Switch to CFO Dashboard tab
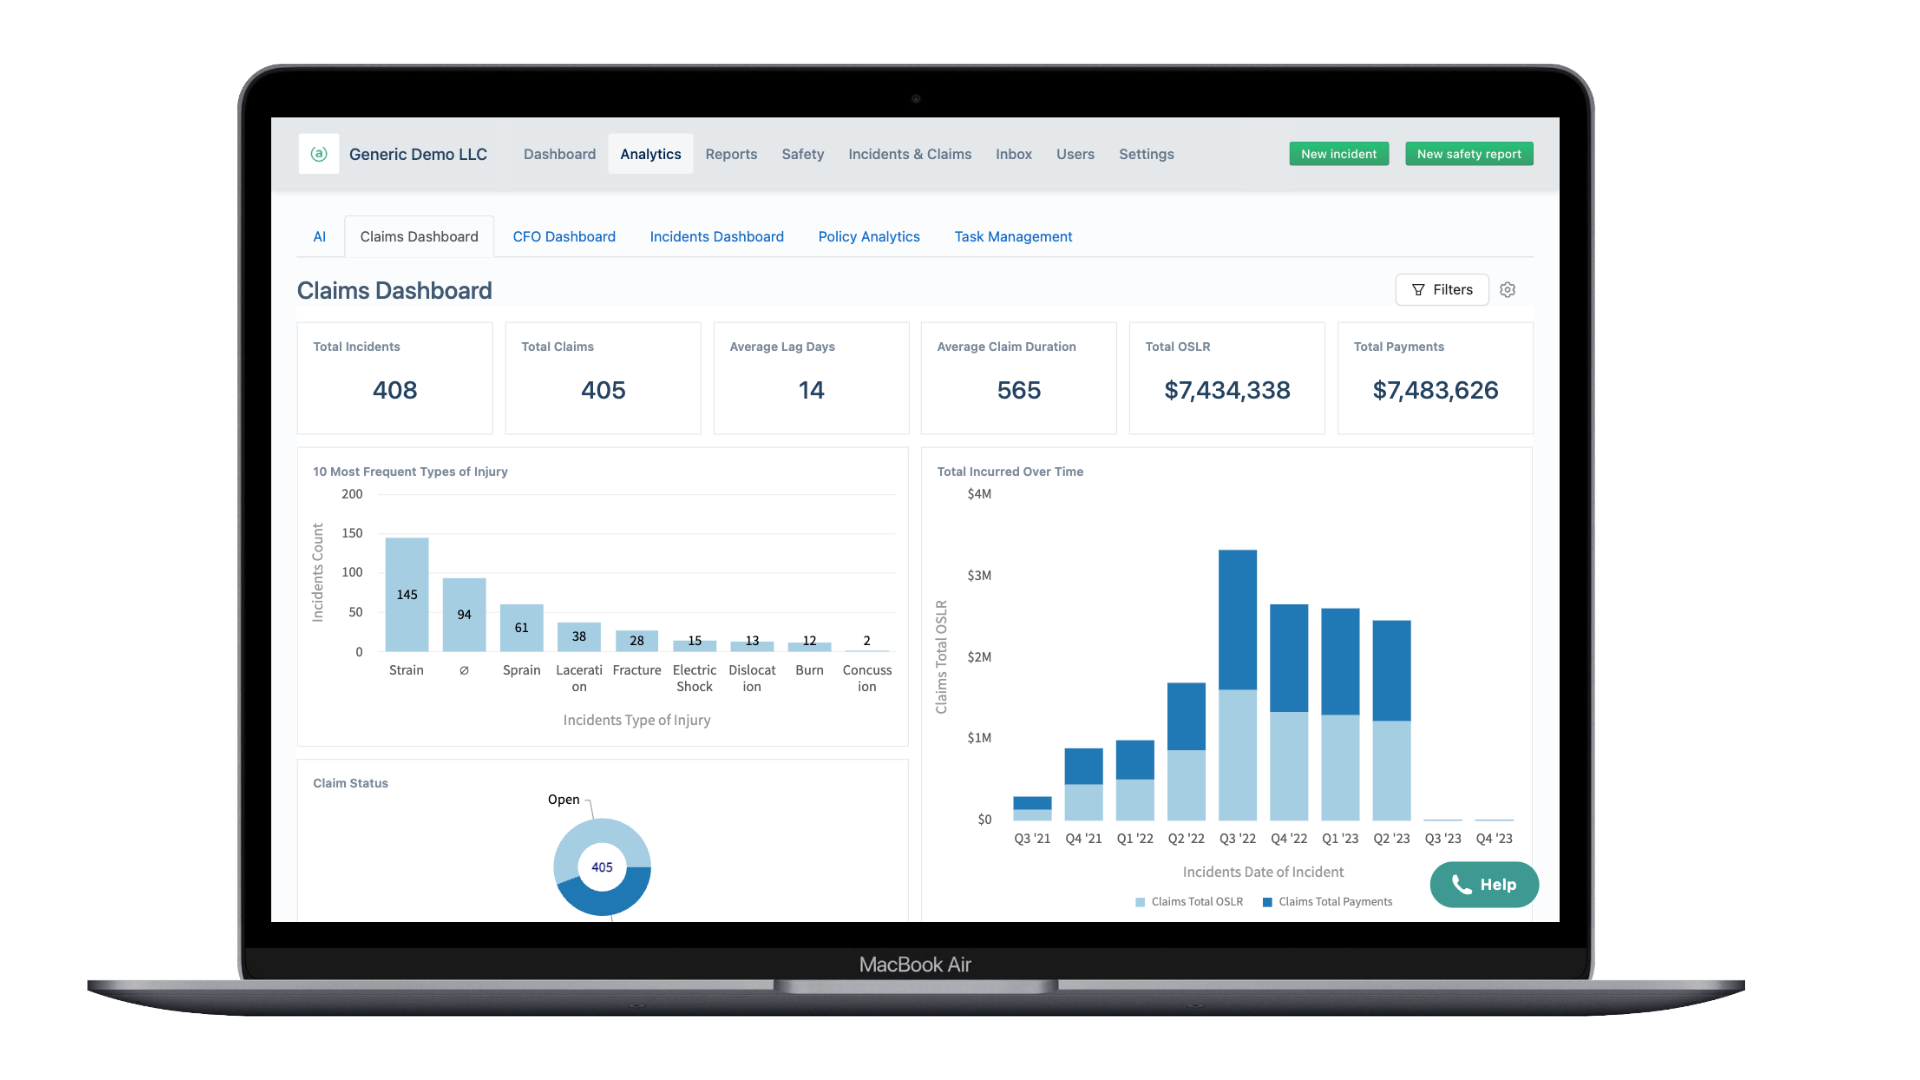 tap(564, 237)
